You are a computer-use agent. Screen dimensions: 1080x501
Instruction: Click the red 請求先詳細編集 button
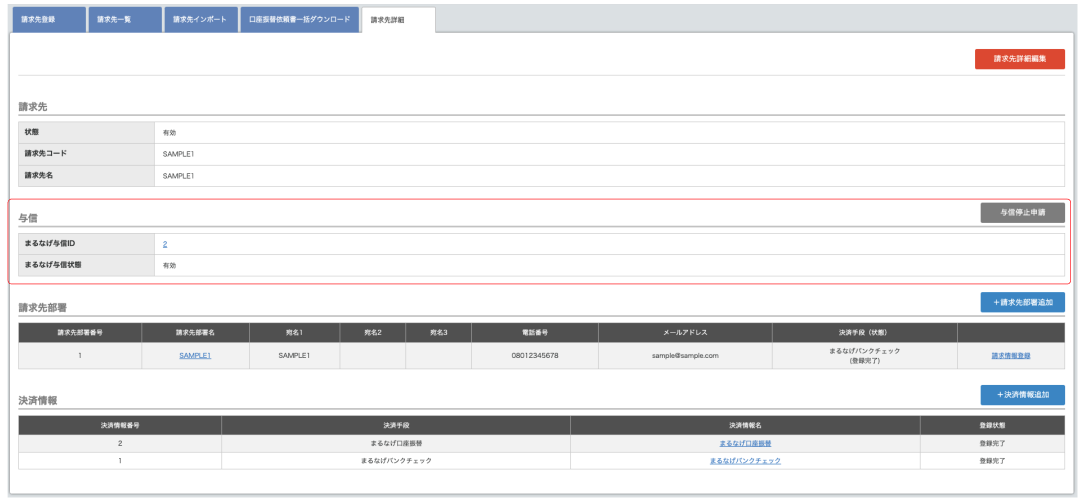click(x=1019, y=59)
